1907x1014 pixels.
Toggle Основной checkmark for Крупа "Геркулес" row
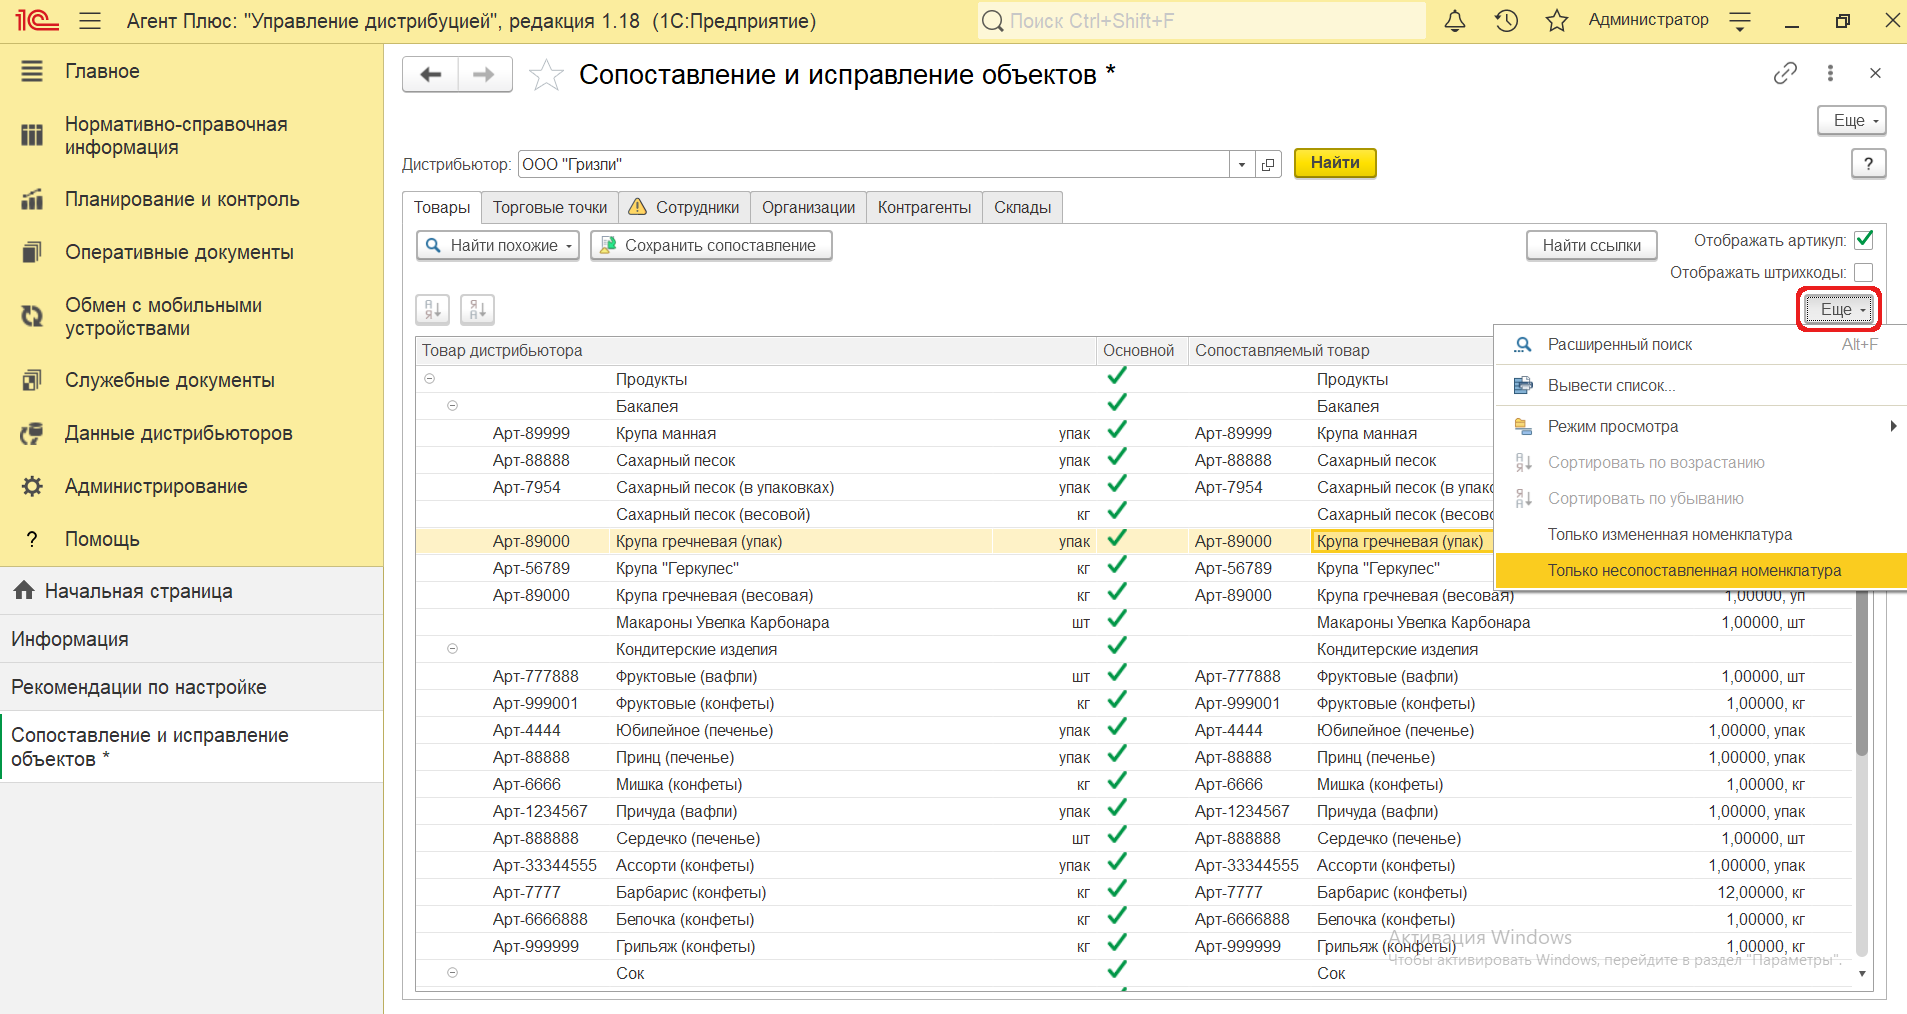[x=1117, y=565]
